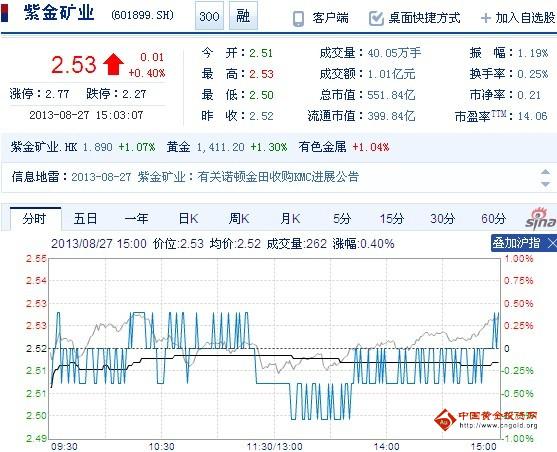Click the up arrow in news ticker

[545, 172]
